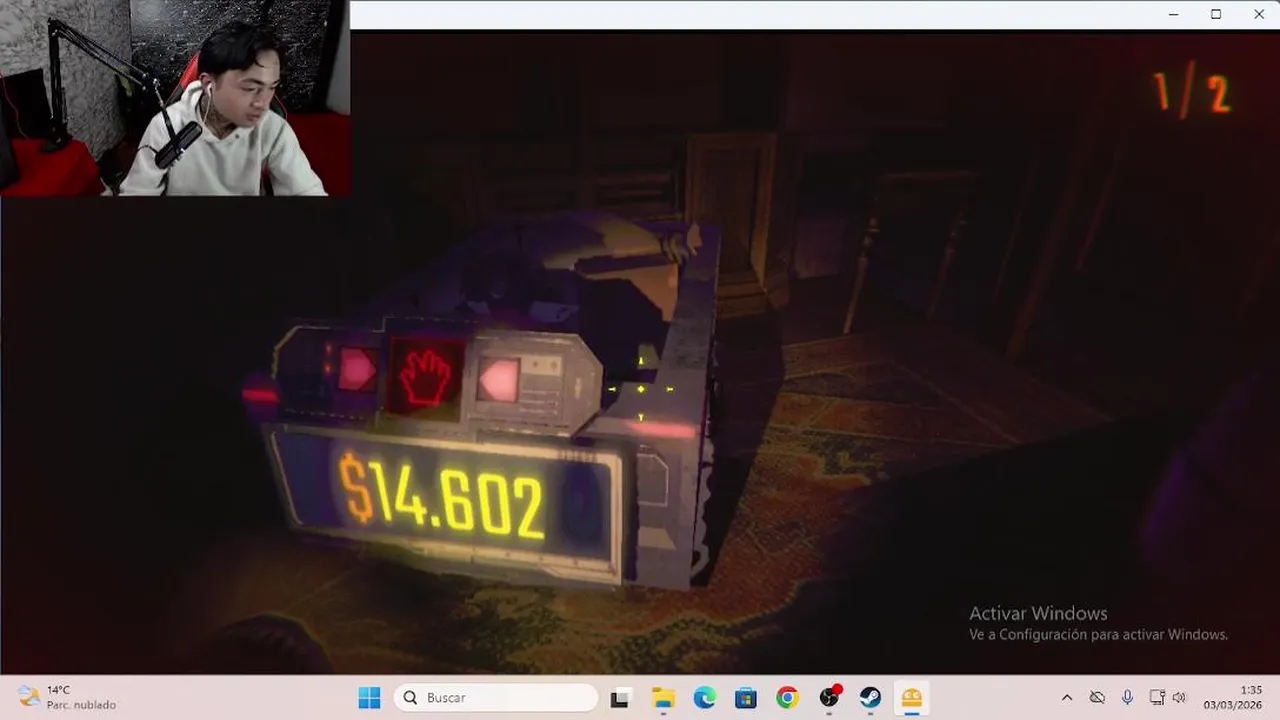
Task: Open weather widget showing 14°C Parc. nublado
Action: click(68, 698)
